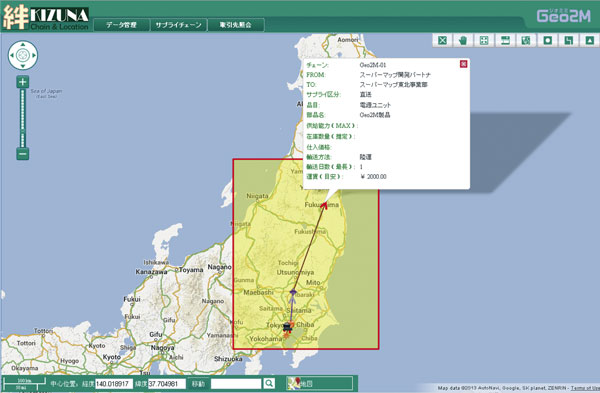Click the longitude 140.018917 field
The height and width of the screenshot is (393, 600).
tap(114, 383)
